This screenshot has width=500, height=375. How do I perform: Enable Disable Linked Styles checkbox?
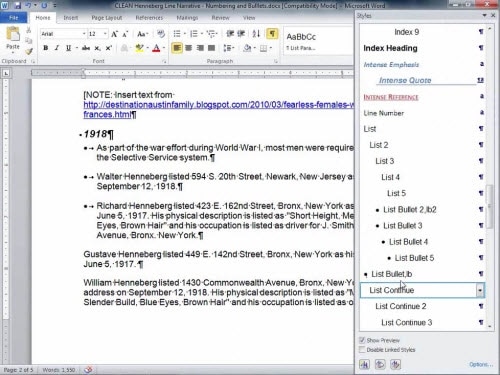pos(362,349)
